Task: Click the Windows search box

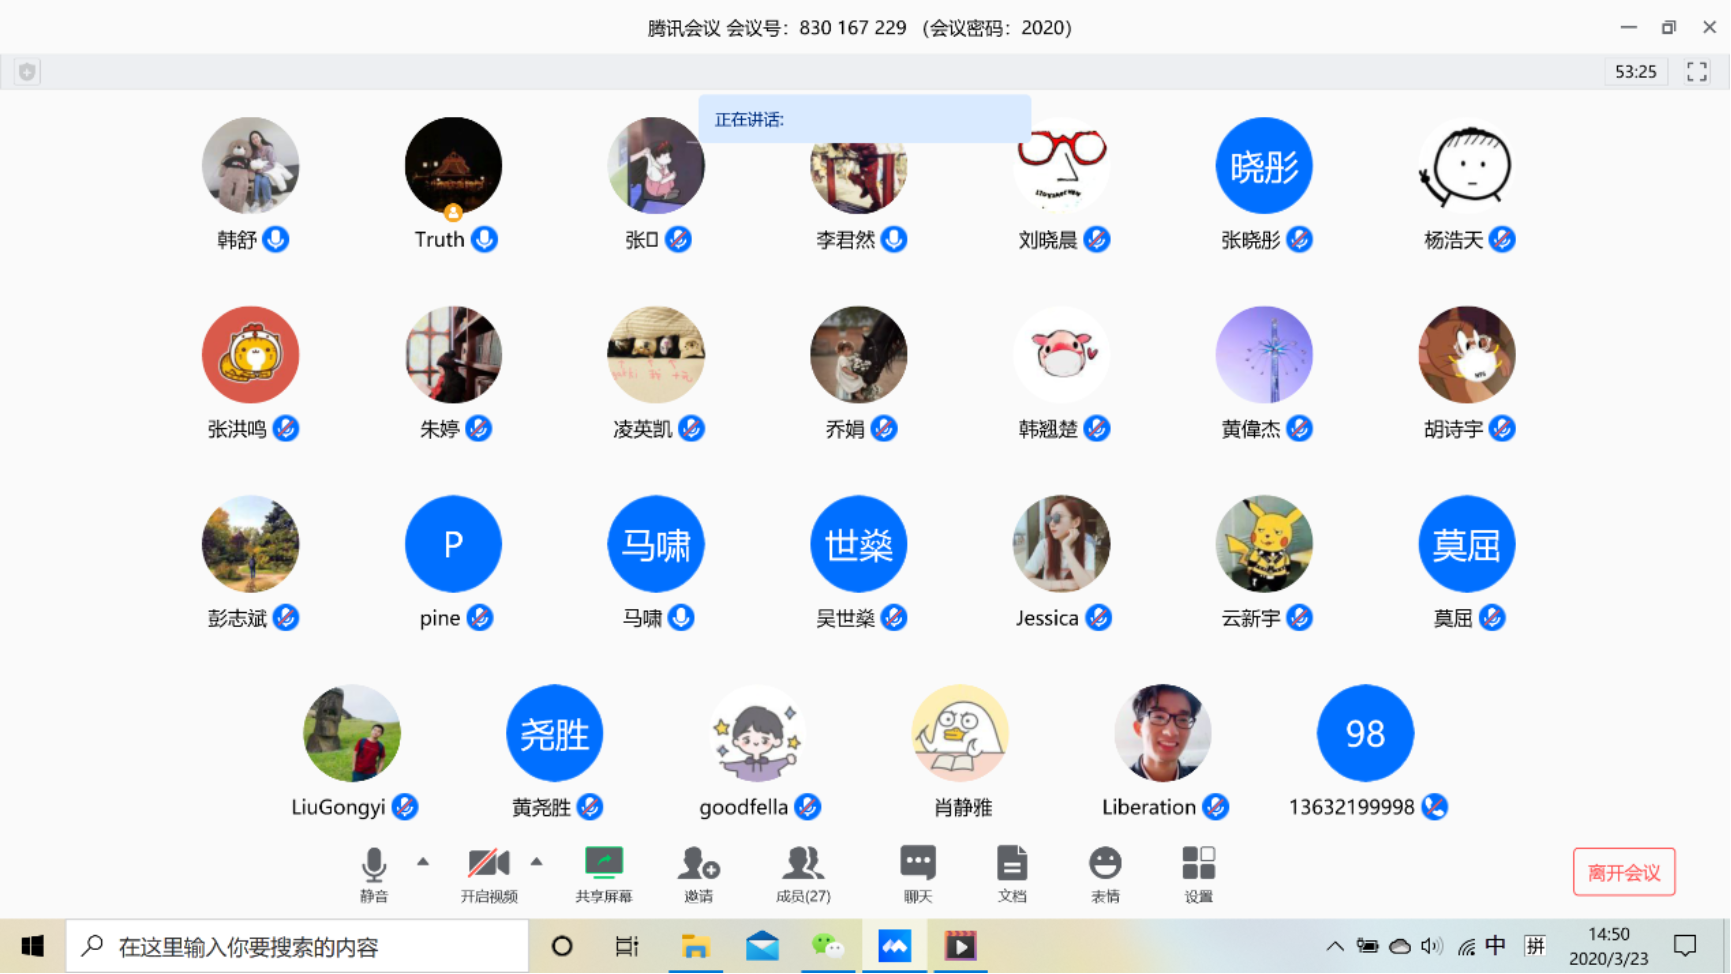Action: (x=298, y=946)
